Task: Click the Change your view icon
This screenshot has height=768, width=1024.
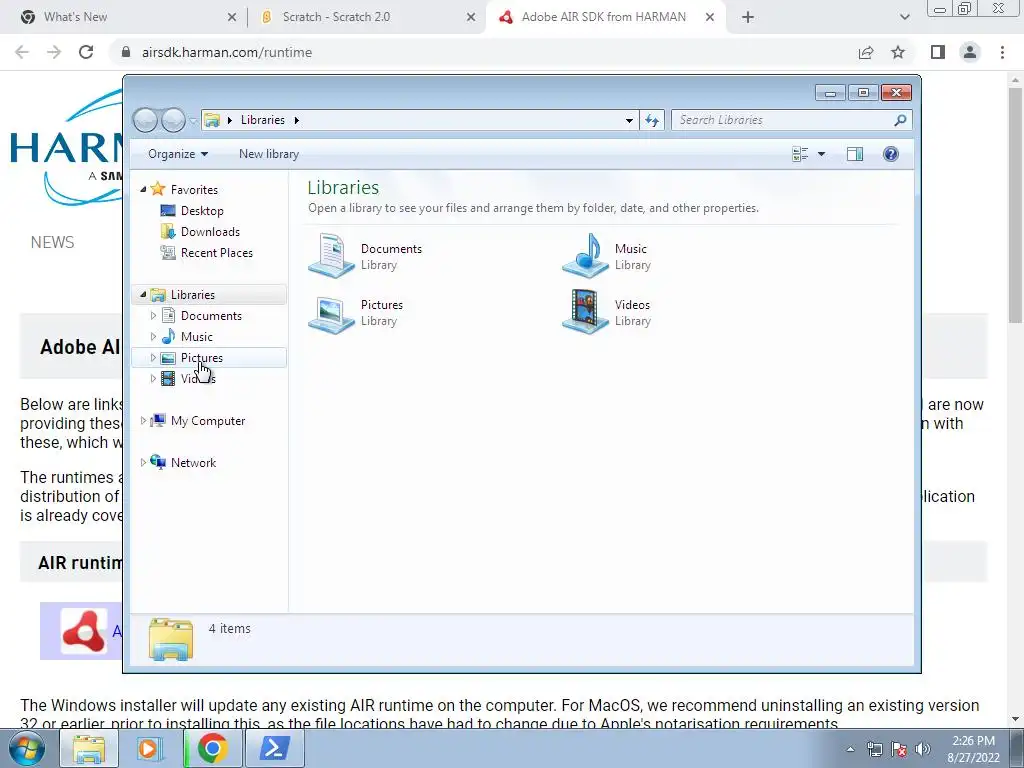Action: coord(800,154)
